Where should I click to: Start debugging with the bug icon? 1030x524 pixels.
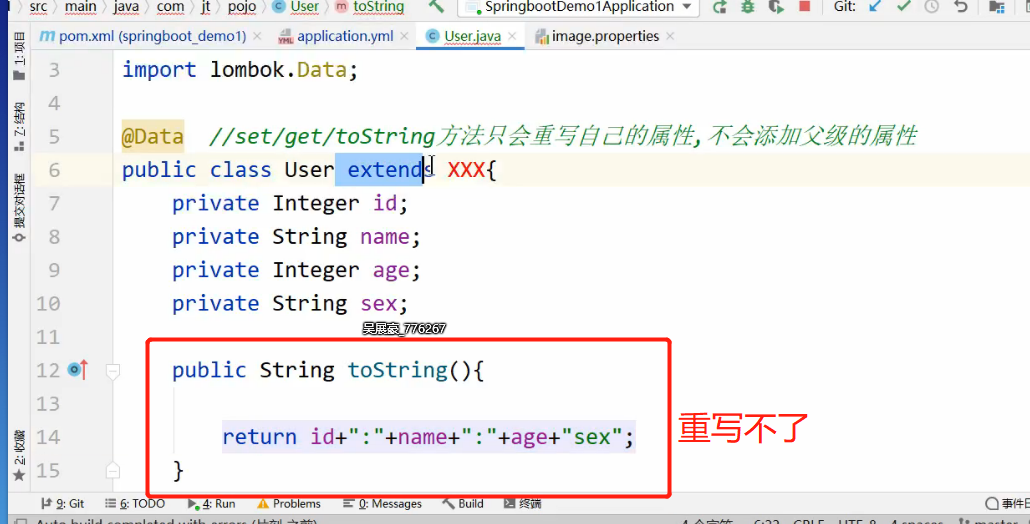pyautogui.click(x=748, y=7)
